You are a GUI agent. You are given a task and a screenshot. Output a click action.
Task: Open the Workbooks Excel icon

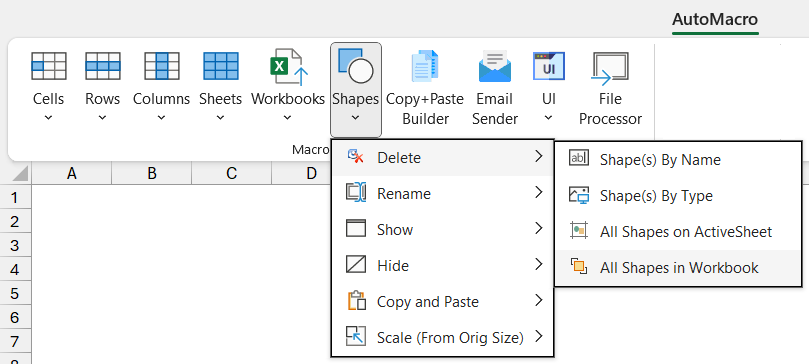[288, 67]
